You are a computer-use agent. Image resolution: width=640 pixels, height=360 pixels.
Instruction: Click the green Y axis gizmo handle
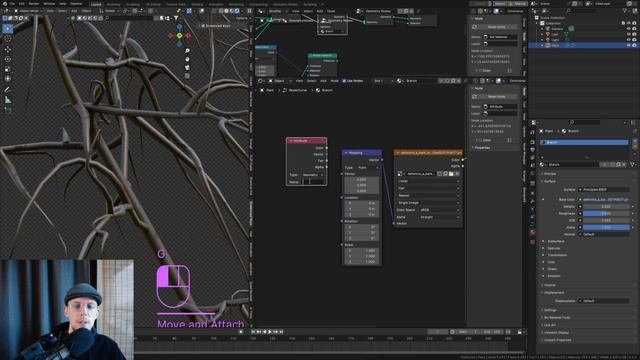pos(179,36)
